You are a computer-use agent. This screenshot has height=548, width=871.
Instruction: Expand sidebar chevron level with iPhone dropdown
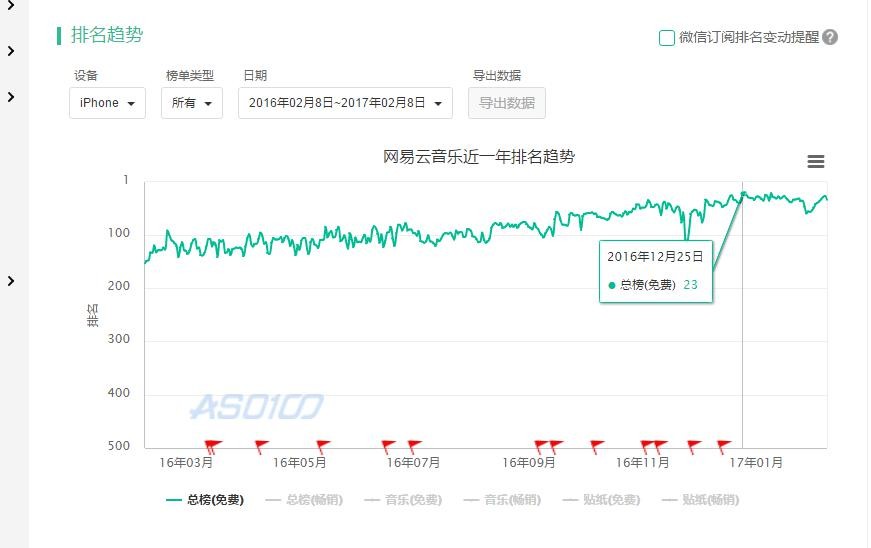[11, 97]
